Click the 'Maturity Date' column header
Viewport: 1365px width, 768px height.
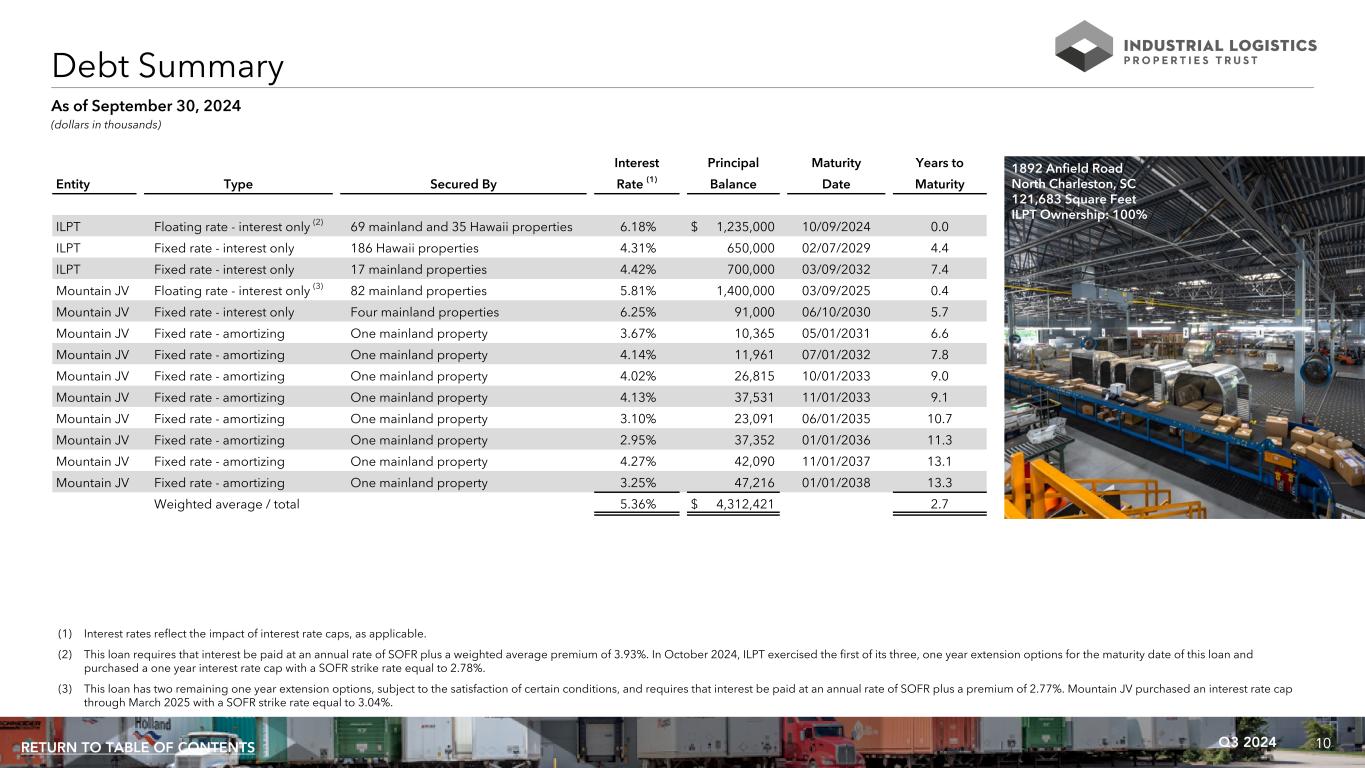[836, 173]
